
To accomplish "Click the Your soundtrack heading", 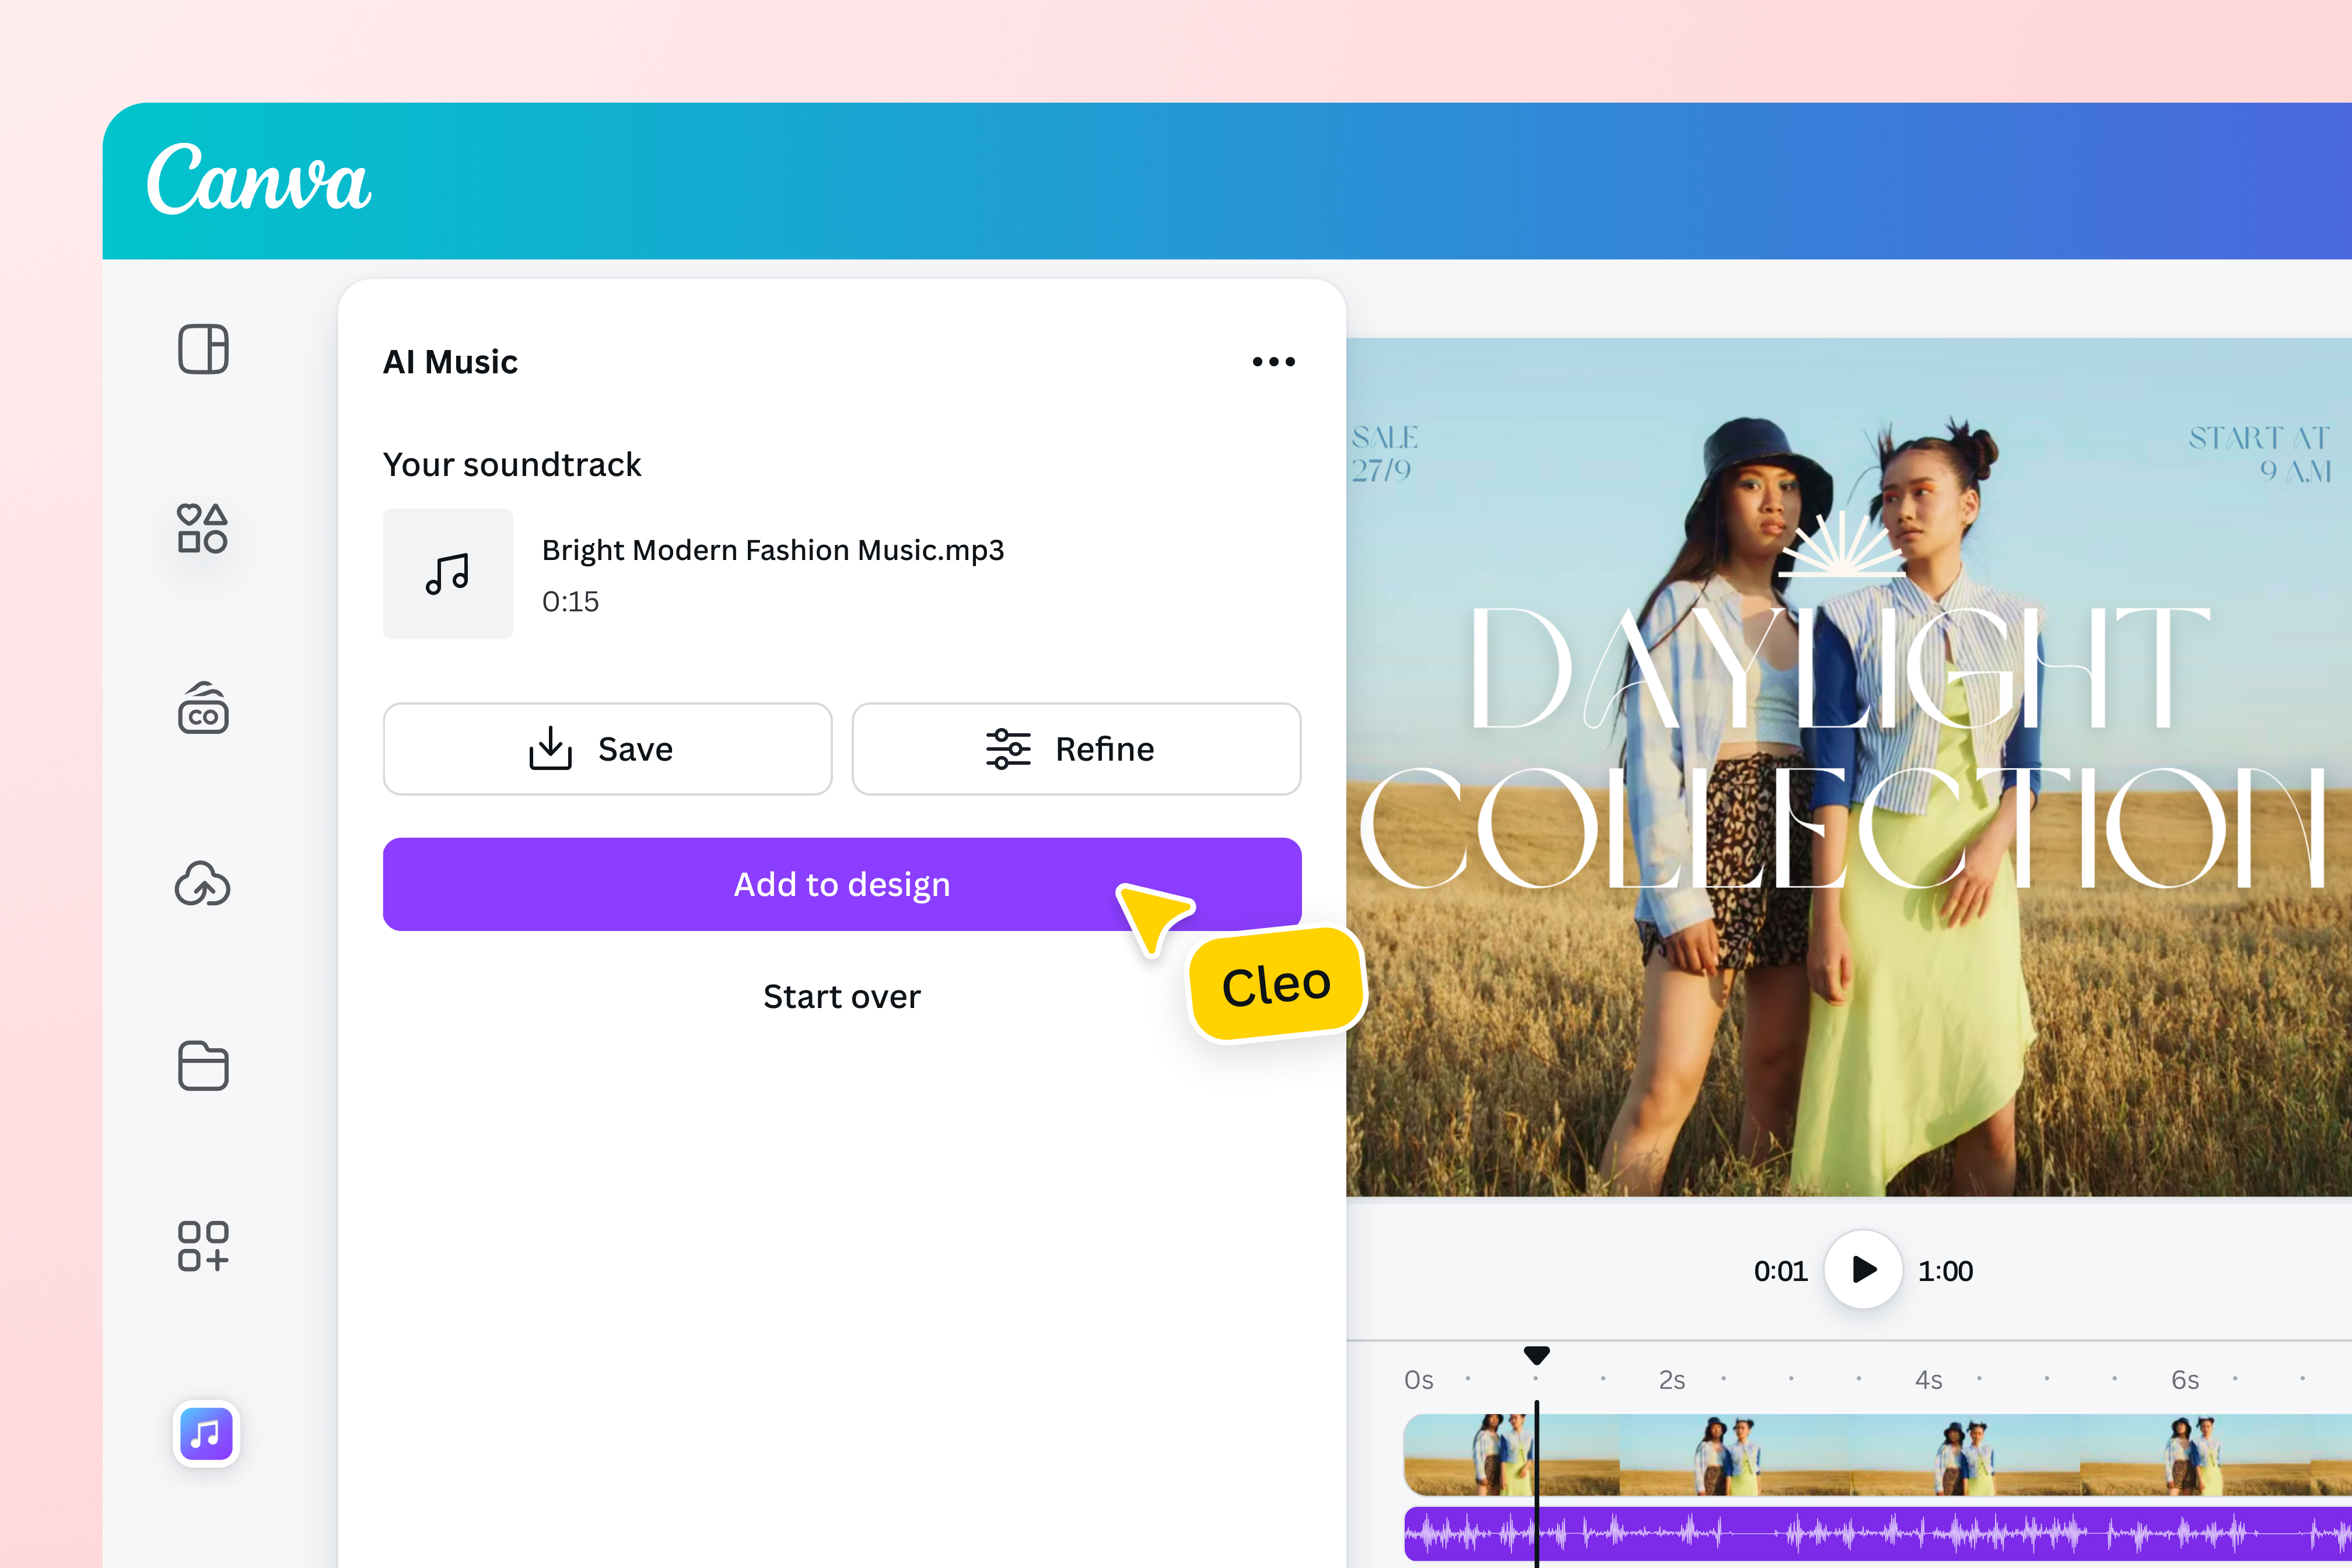I will pos(512,465).
